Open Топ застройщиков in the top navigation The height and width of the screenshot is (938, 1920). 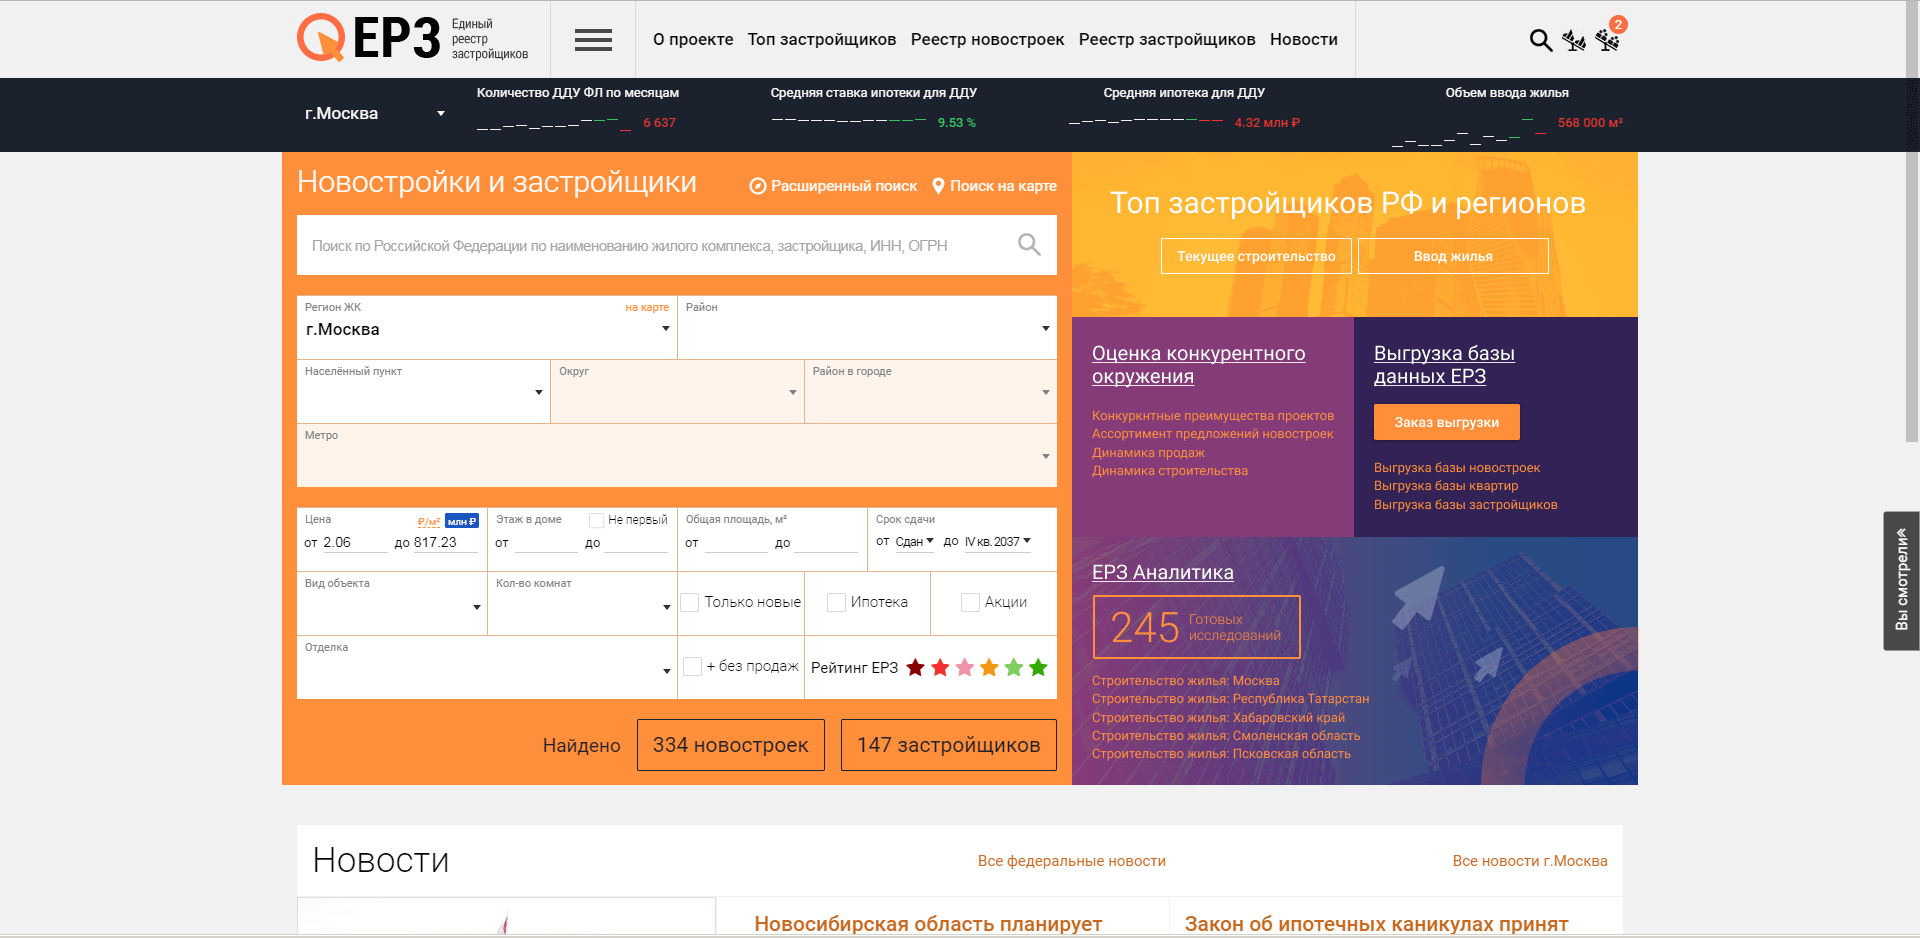click(821, 40)
